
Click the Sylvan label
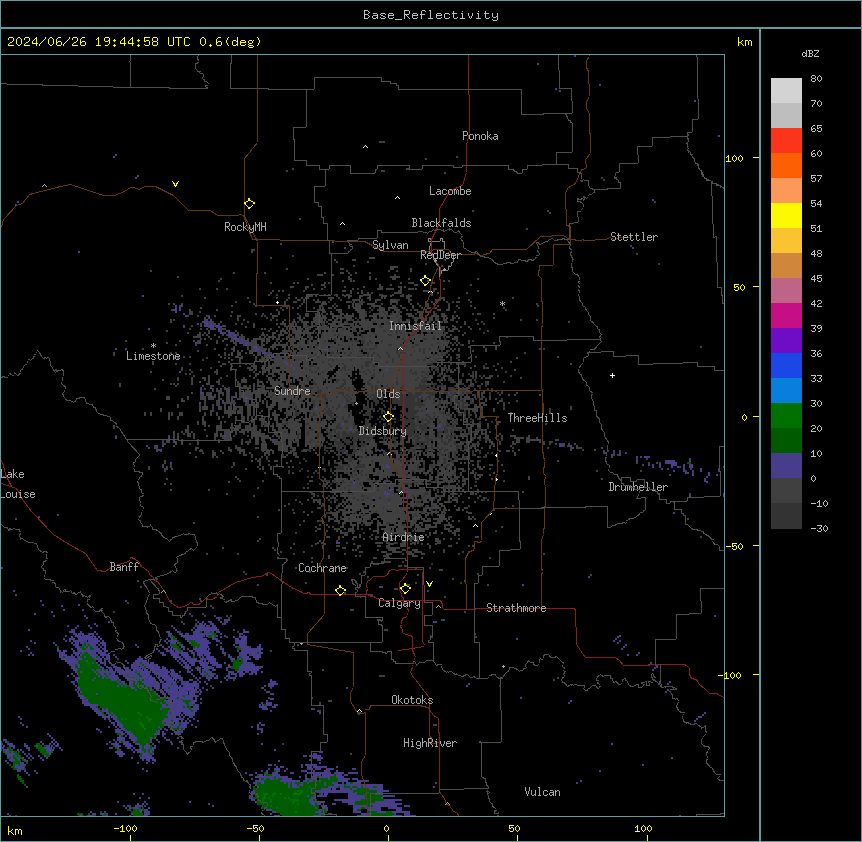tap(390, 245)
